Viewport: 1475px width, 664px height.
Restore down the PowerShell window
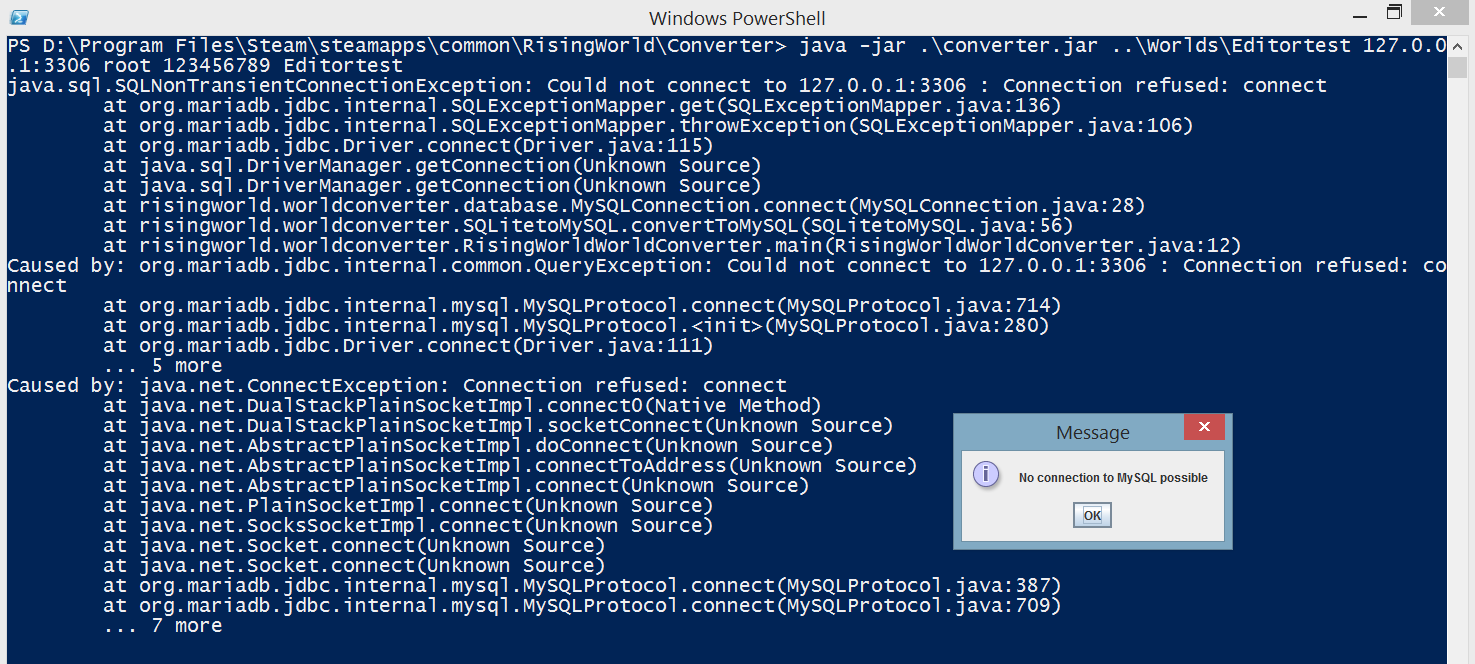tap(1394, 13)
